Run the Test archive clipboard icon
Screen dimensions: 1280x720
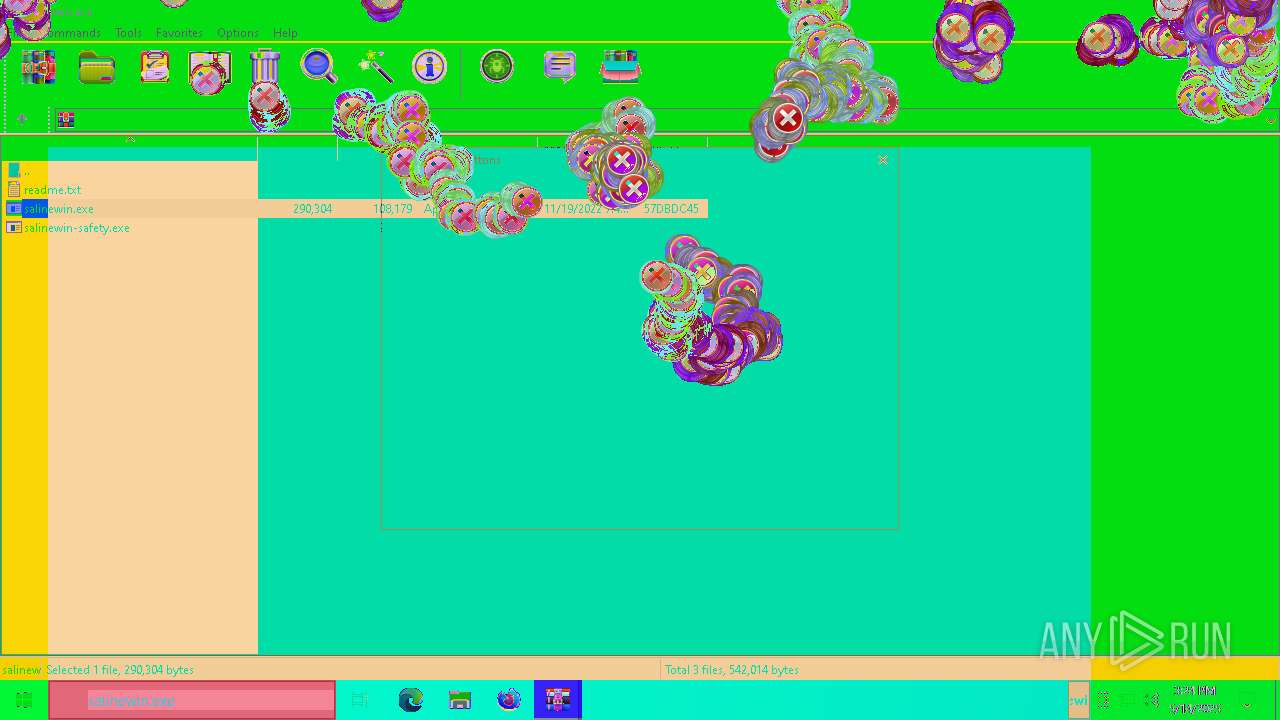[x=155, y=67]
